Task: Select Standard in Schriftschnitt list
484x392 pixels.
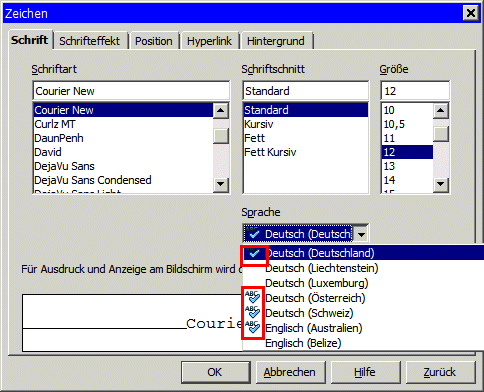Action: (x=306, y=110)
